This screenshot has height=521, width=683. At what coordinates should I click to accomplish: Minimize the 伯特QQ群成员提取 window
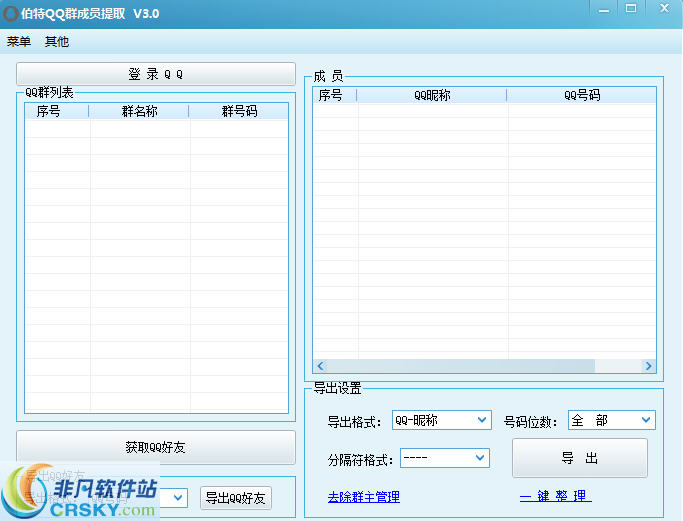(604, 10)
